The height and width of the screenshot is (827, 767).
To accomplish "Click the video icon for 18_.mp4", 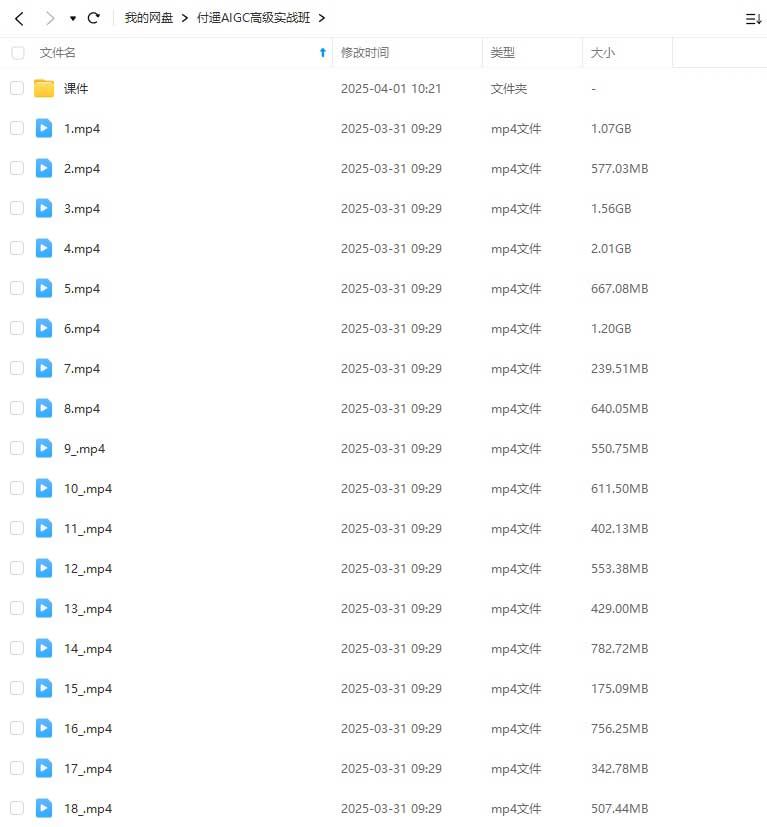I will pos(44,808).
